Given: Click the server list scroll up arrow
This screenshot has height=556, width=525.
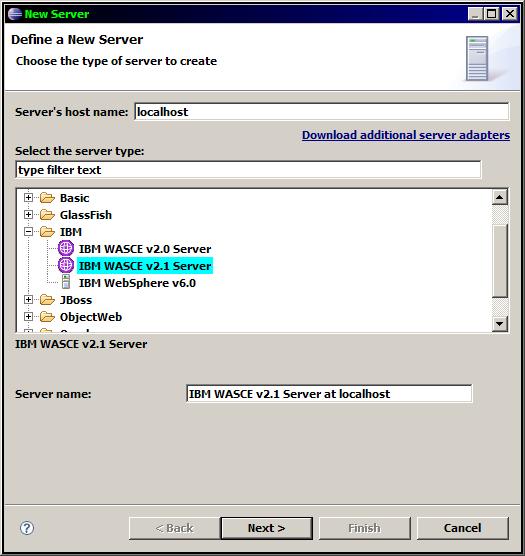Looking at the screenshot, I should pos(500,197).
